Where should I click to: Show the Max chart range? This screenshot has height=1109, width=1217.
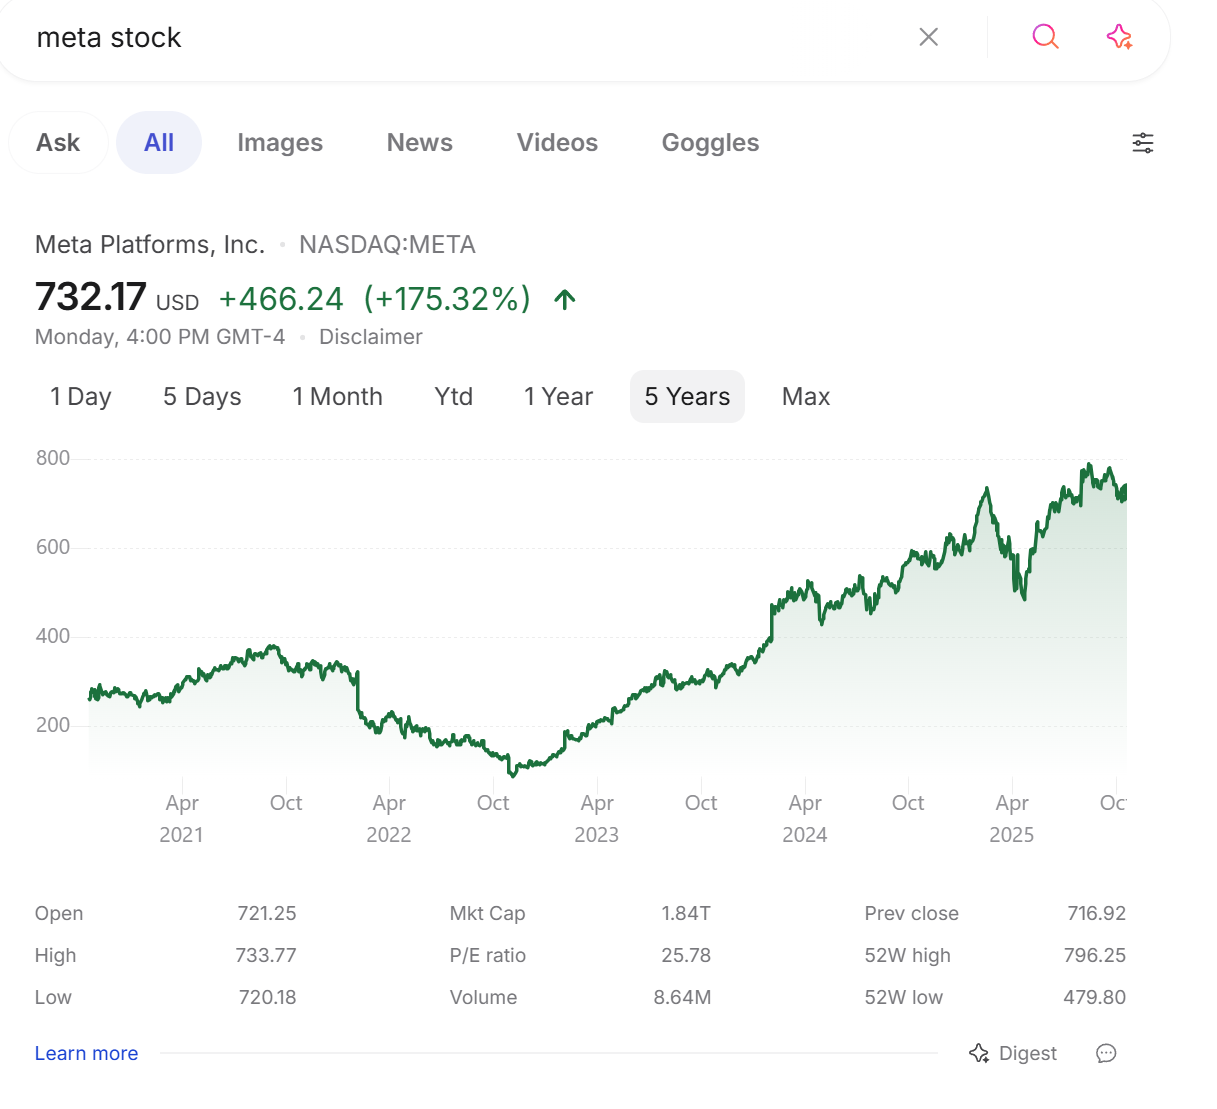tap(806, 397)
